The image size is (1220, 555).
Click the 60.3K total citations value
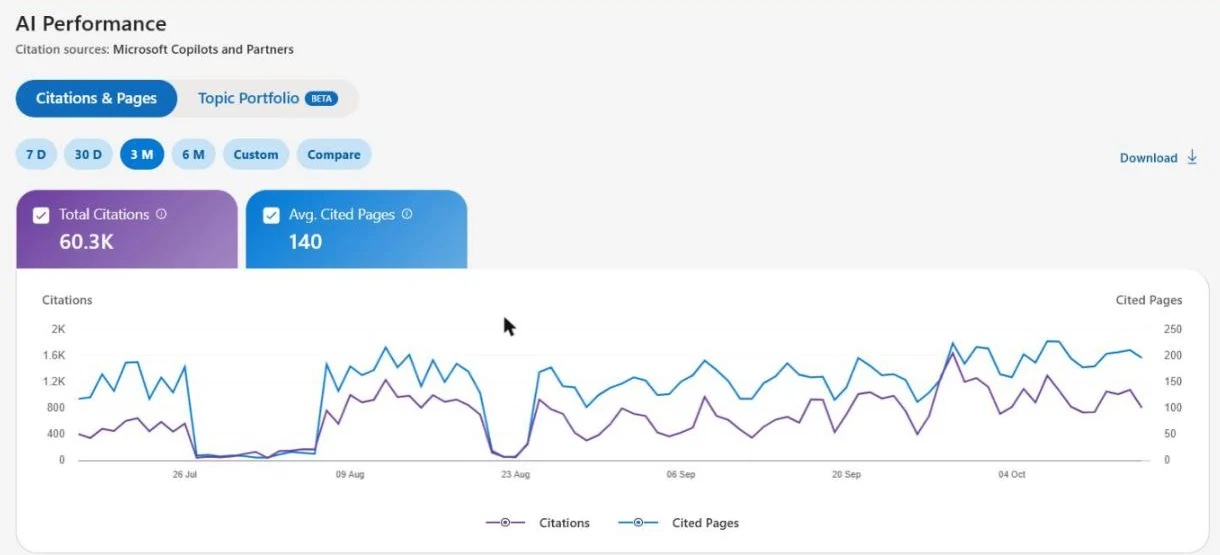[x=84, y=241]
